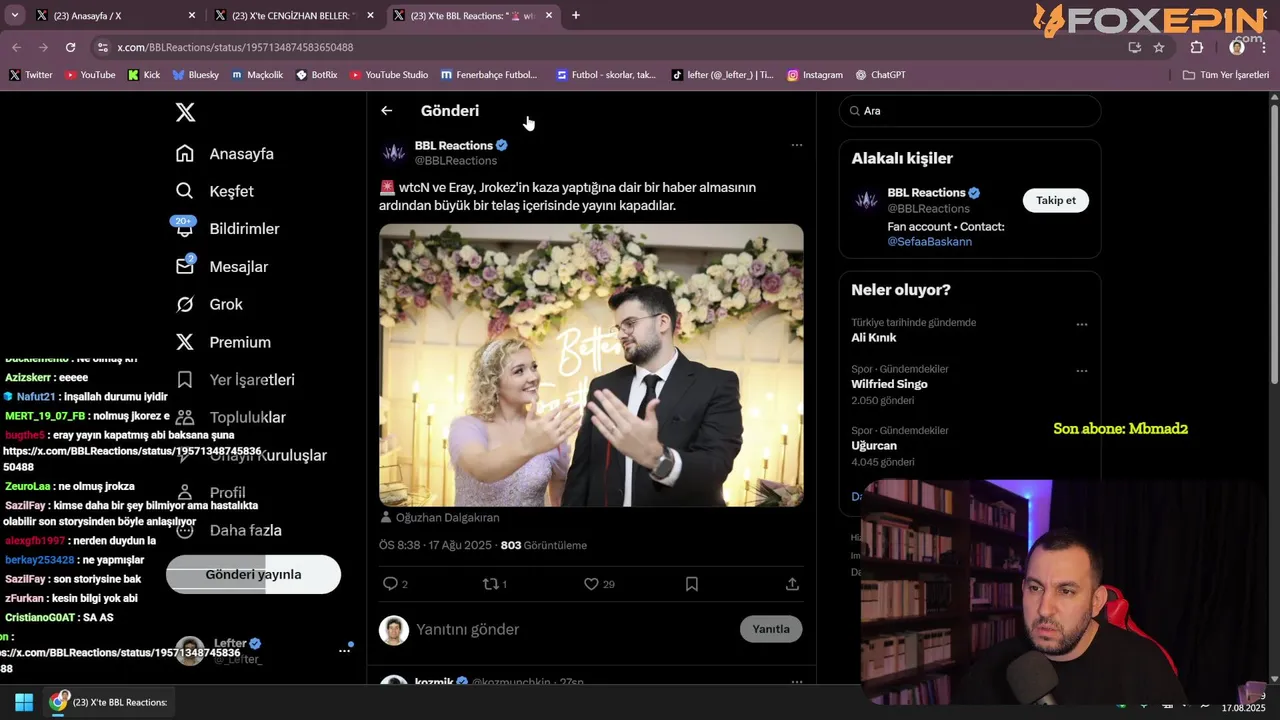The image size is (1280, 720).
Task: Go back with the Gönderi arrow
Action: [386, 111]
